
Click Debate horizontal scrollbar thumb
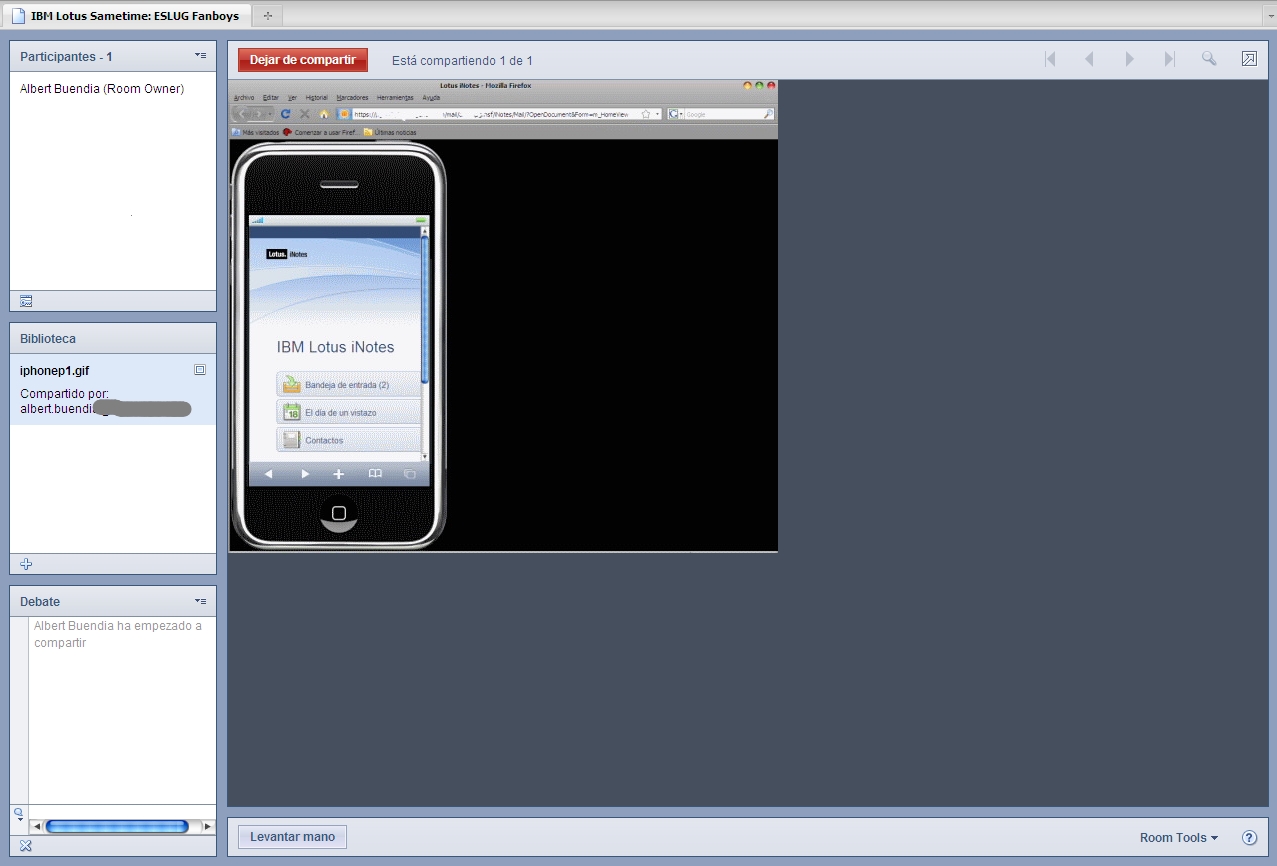click(x=117, y=826)
